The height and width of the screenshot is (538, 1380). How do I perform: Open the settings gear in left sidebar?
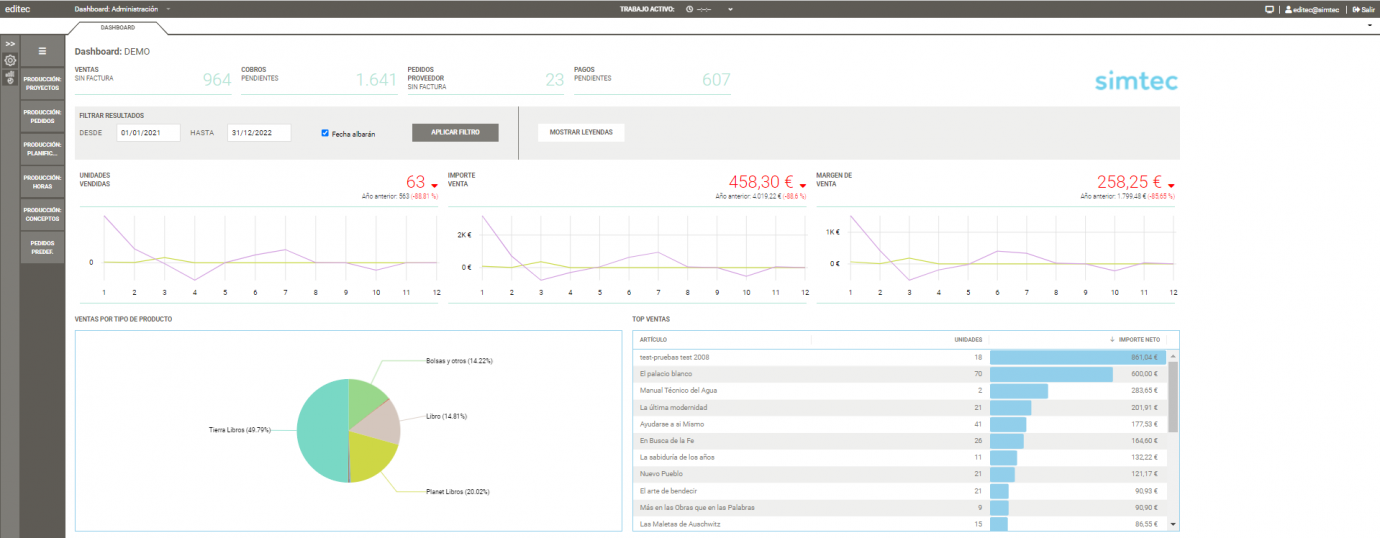(10, 60)
